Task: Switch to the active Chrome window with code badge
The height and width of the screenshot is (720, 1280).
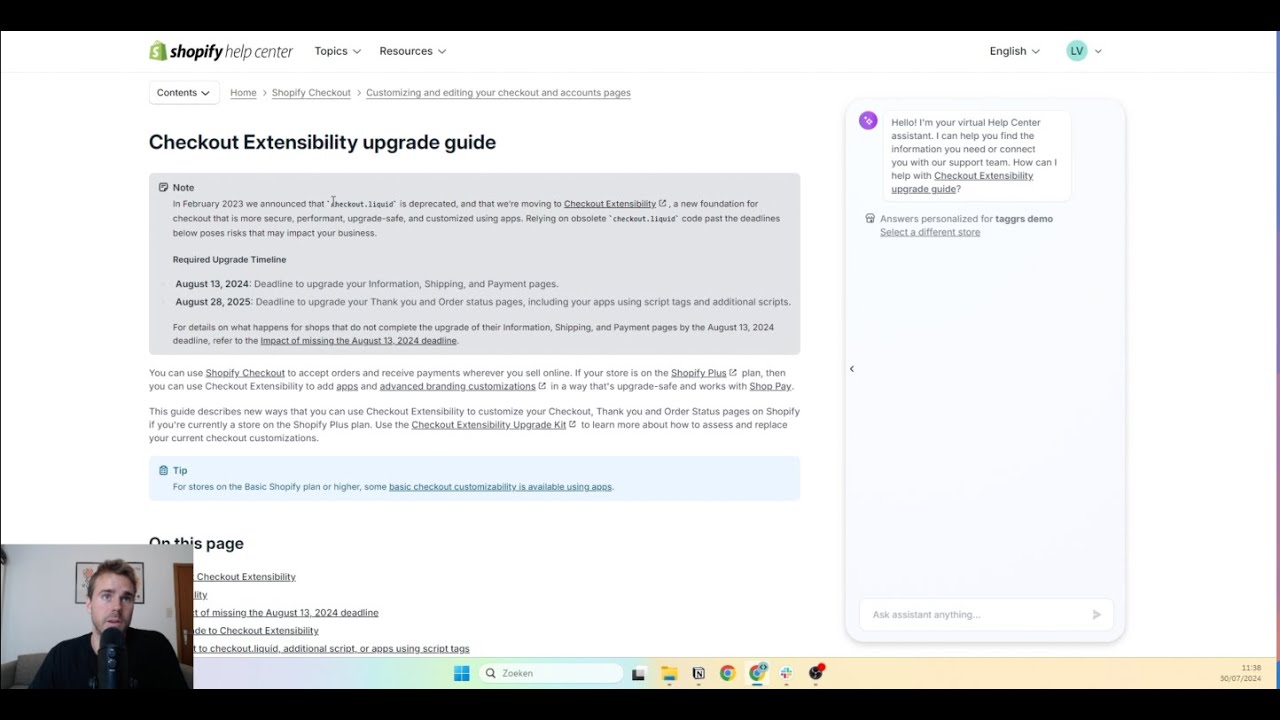Action: 758,673
